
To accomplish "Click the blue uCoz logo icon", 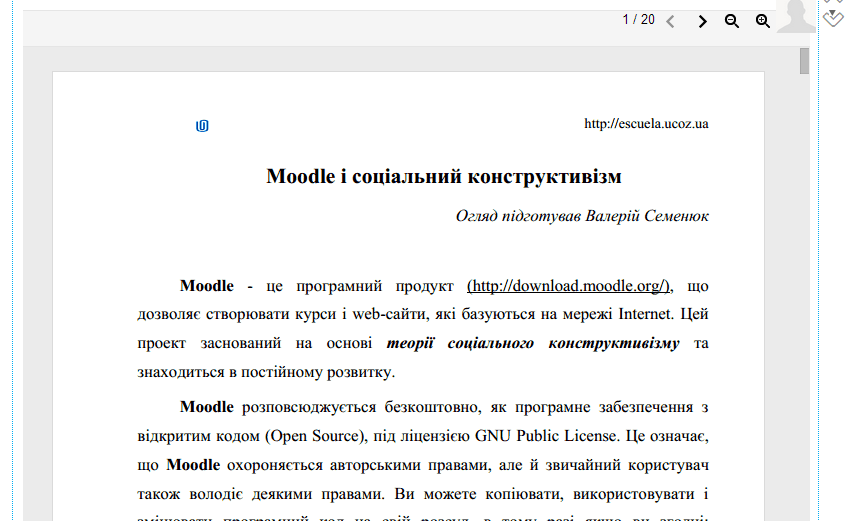I will pyautogui.click(x=202, y=126).
